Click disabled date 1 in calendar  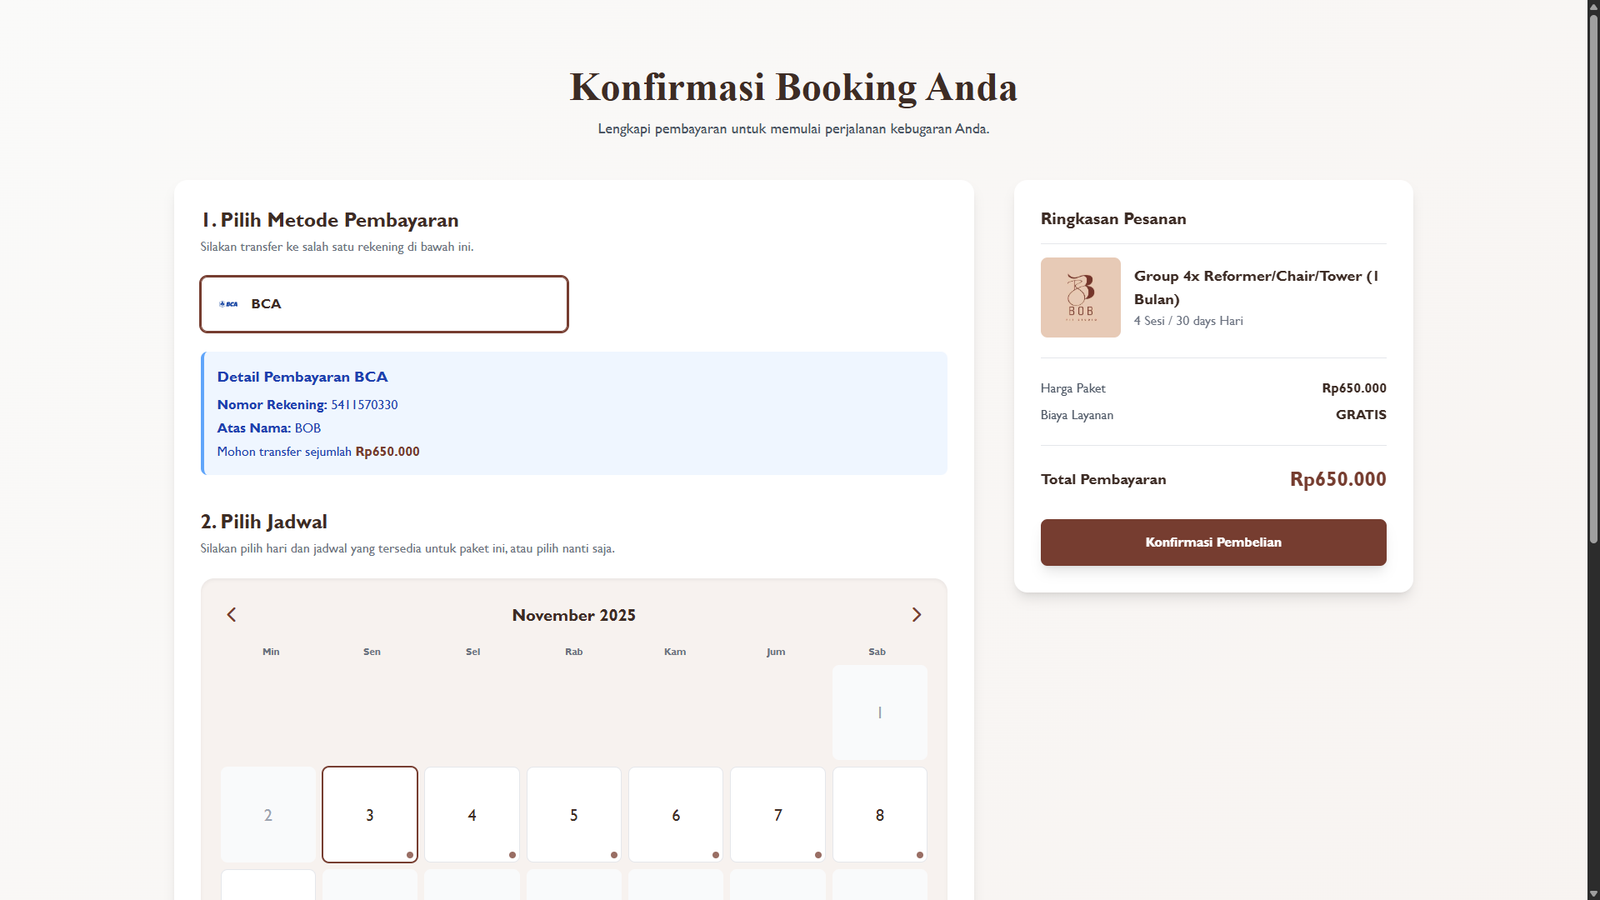click(x=880, y=712)
